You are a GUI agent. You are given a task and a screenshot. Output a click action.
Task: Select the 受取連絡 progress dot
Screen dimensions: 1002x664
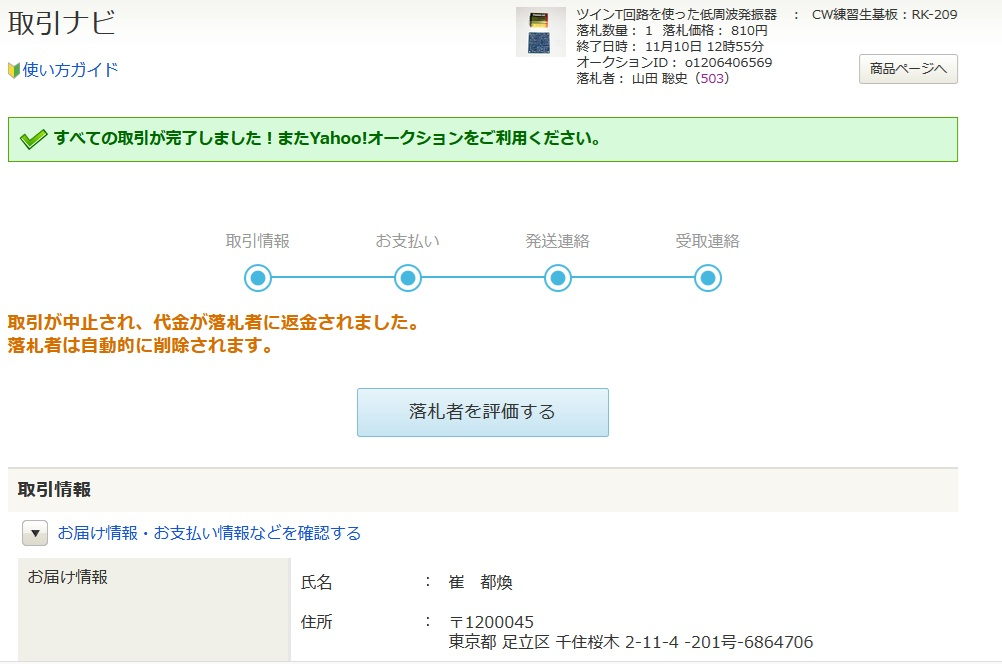click(707, 278)
